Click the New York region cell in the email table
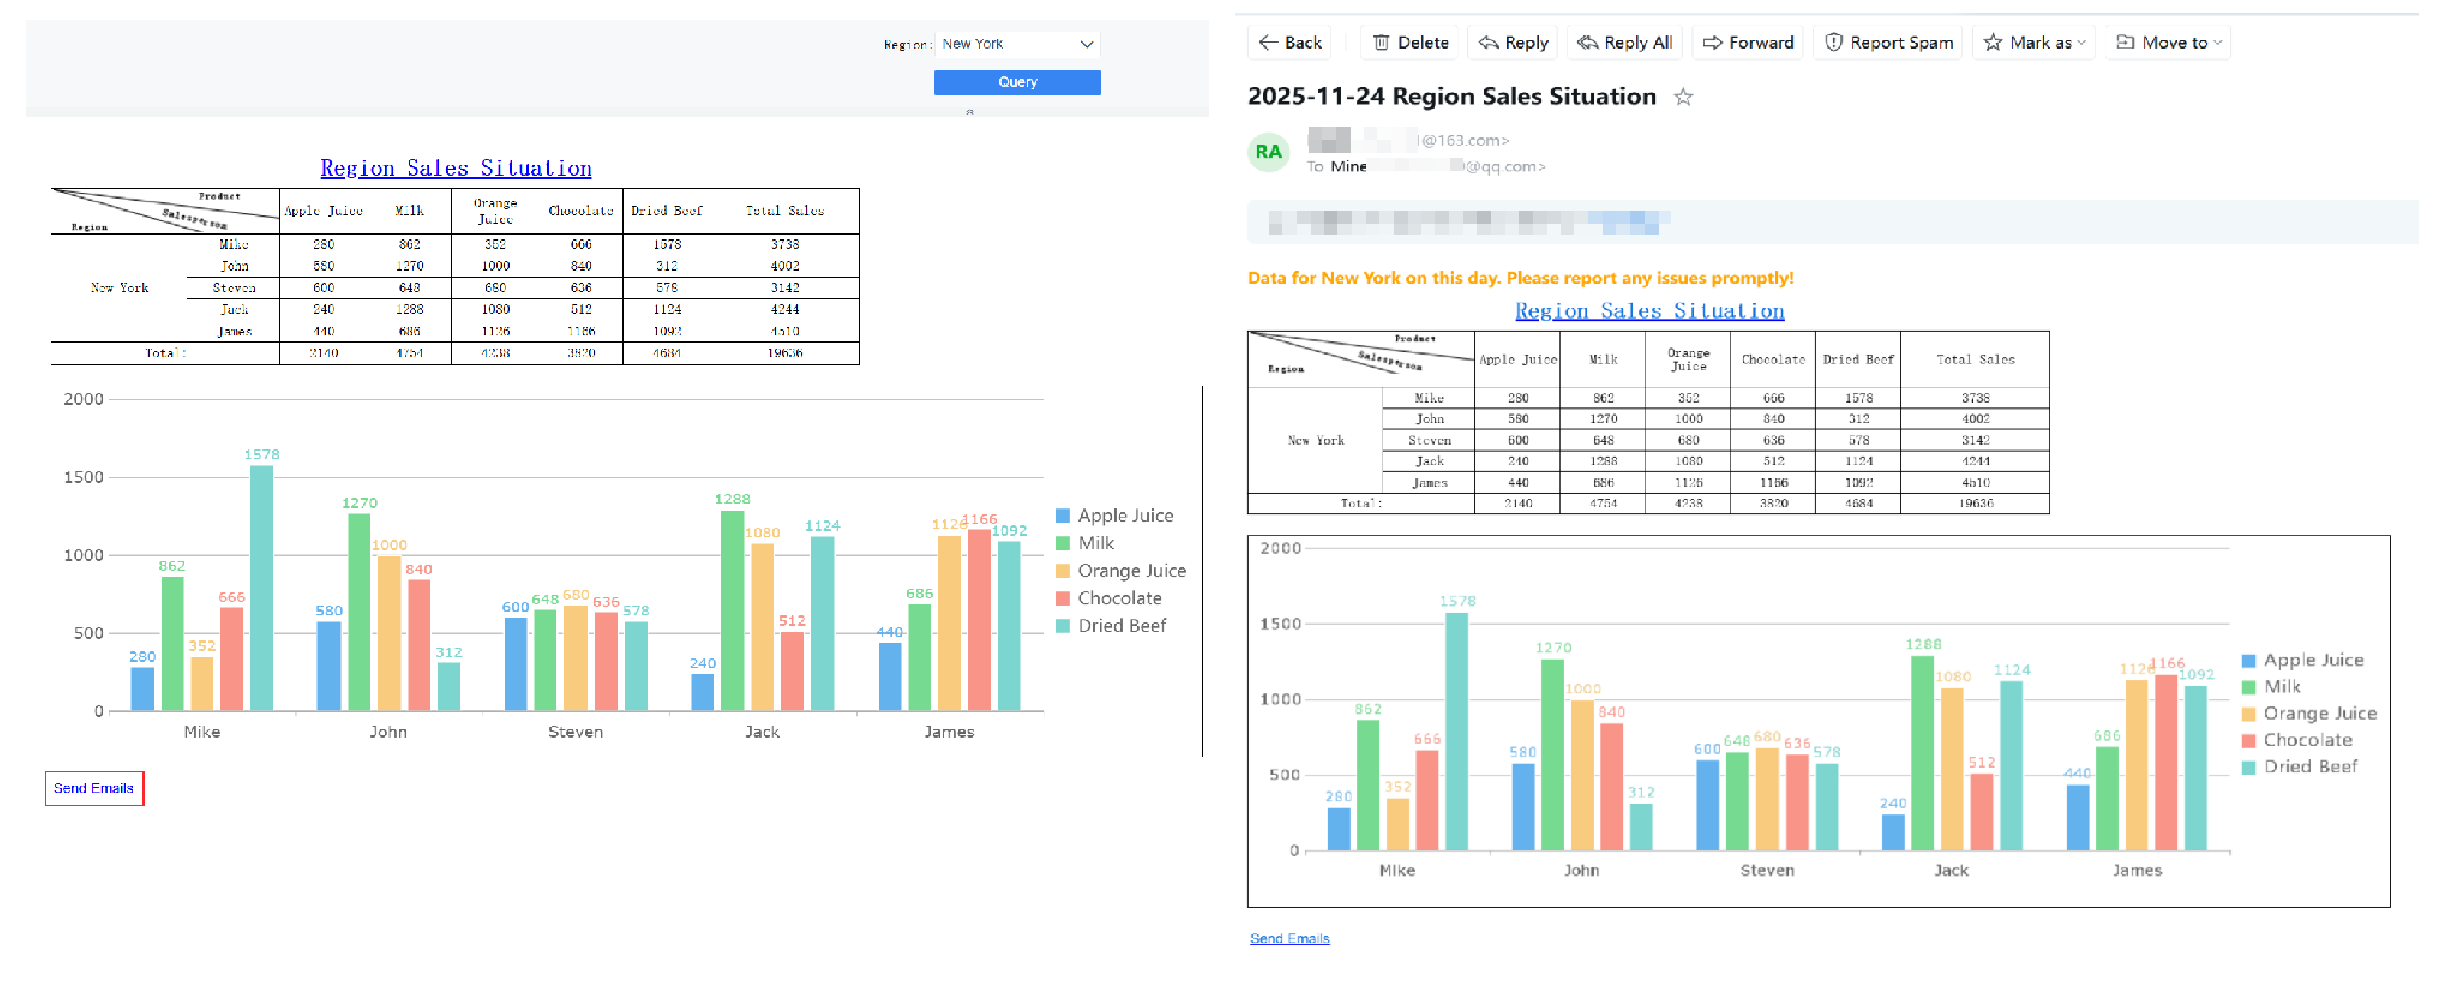This screenshot has width=2461, height=987. coord(1315,440)
